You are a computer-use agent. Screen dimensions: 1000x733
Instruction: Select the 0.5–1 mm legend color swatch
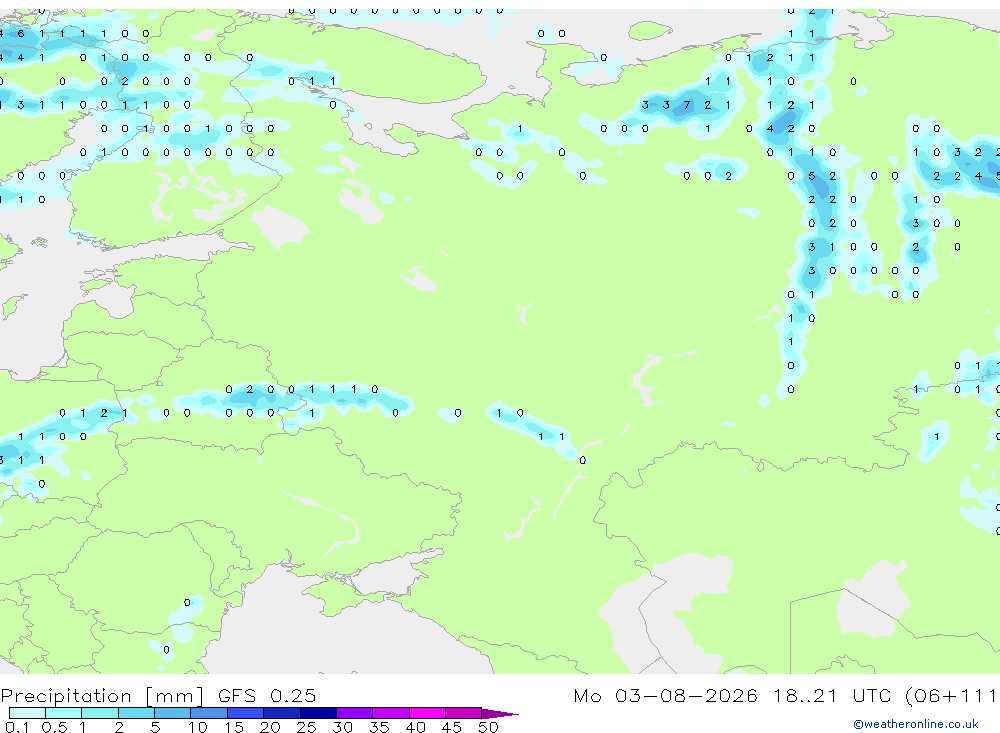(x=64, y=713)
